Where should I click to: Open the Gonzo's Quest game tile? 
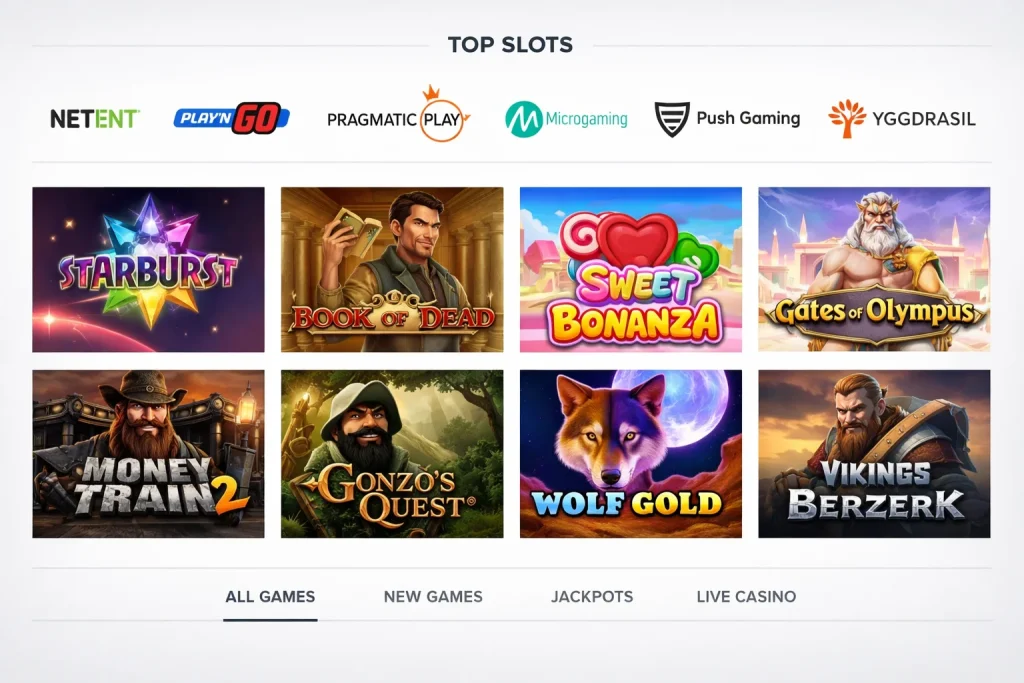[392, 454]
